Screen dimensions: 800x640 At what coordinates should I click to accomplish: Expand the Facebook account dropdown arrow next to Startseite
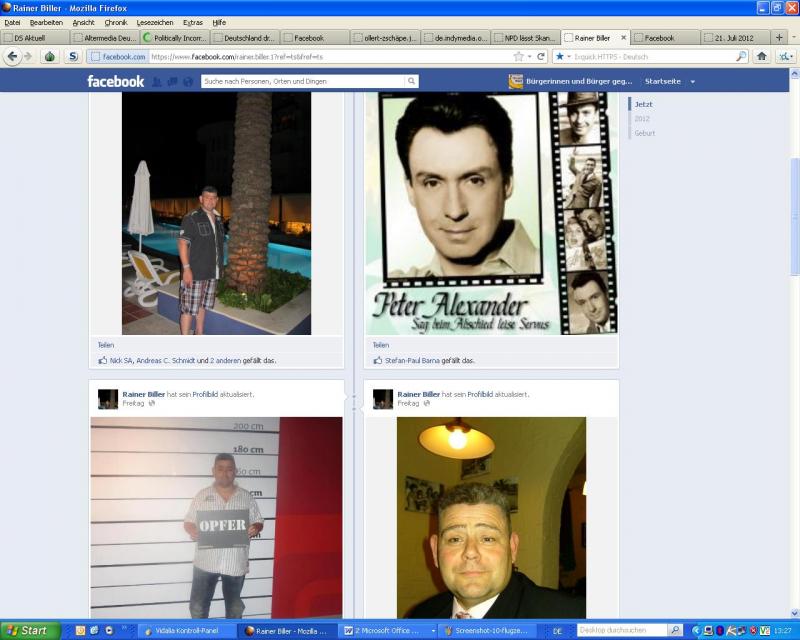pos(692,82)
